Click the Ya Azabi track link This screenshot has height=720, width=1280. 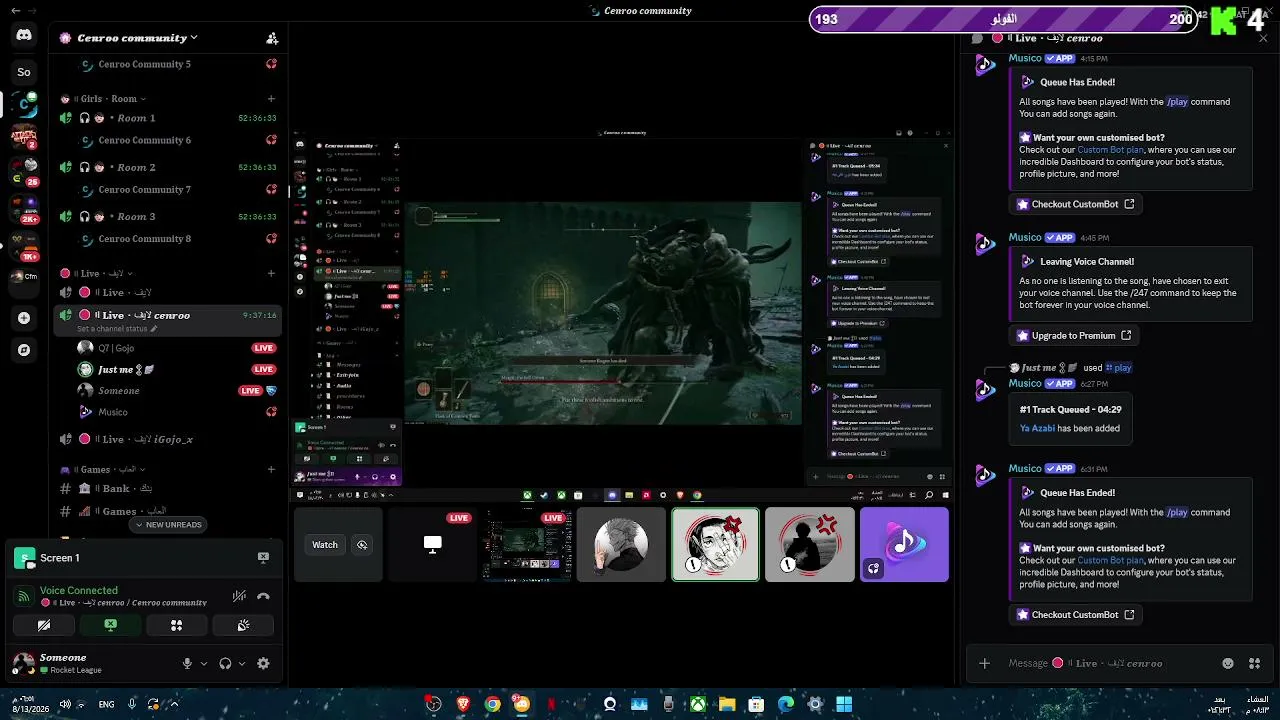(1037, 428)
